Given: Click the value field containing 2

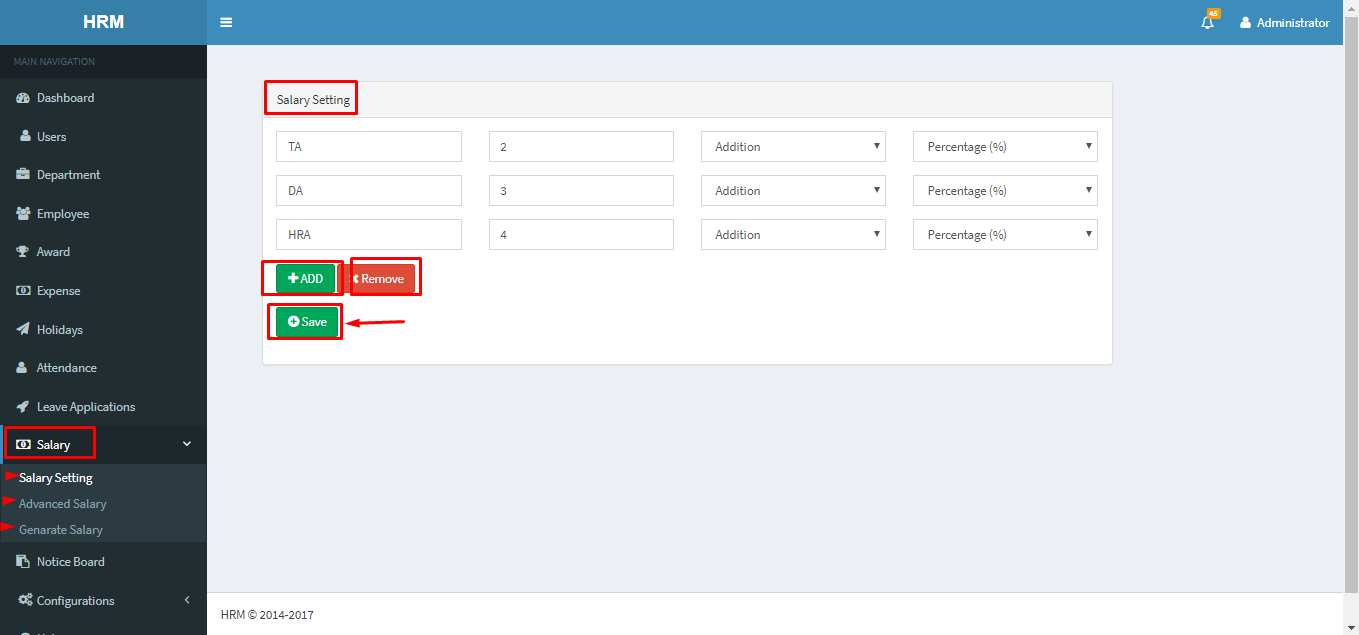Looking at the screenshot, I should (x=581, y=146).
